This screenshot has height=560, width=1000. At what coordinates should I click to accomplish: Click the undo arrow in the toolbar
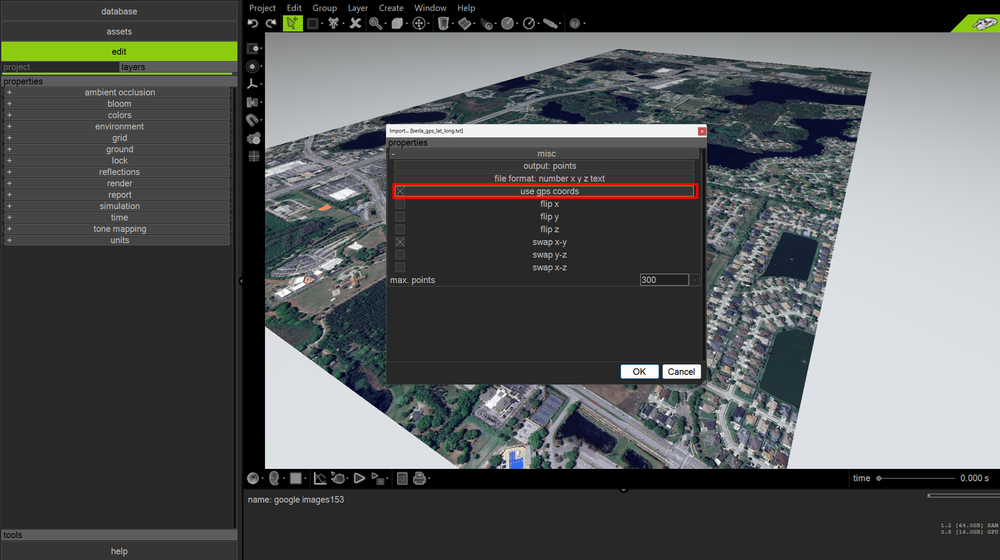pyautogui.click(x=253, y=23)
